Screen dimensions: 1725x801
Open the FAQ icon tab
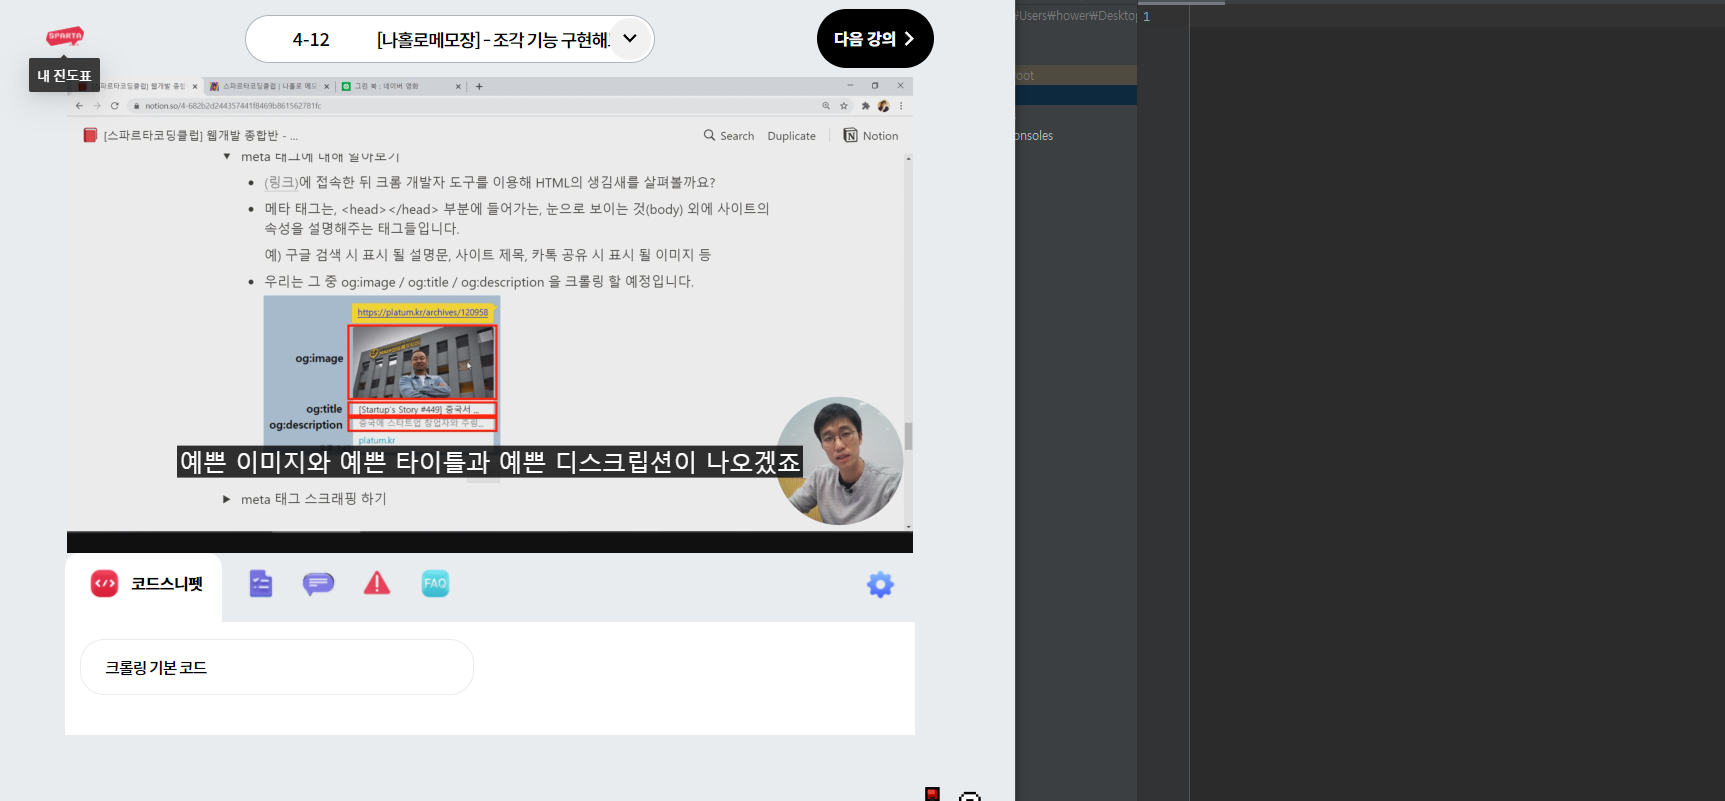click(435, 584)
